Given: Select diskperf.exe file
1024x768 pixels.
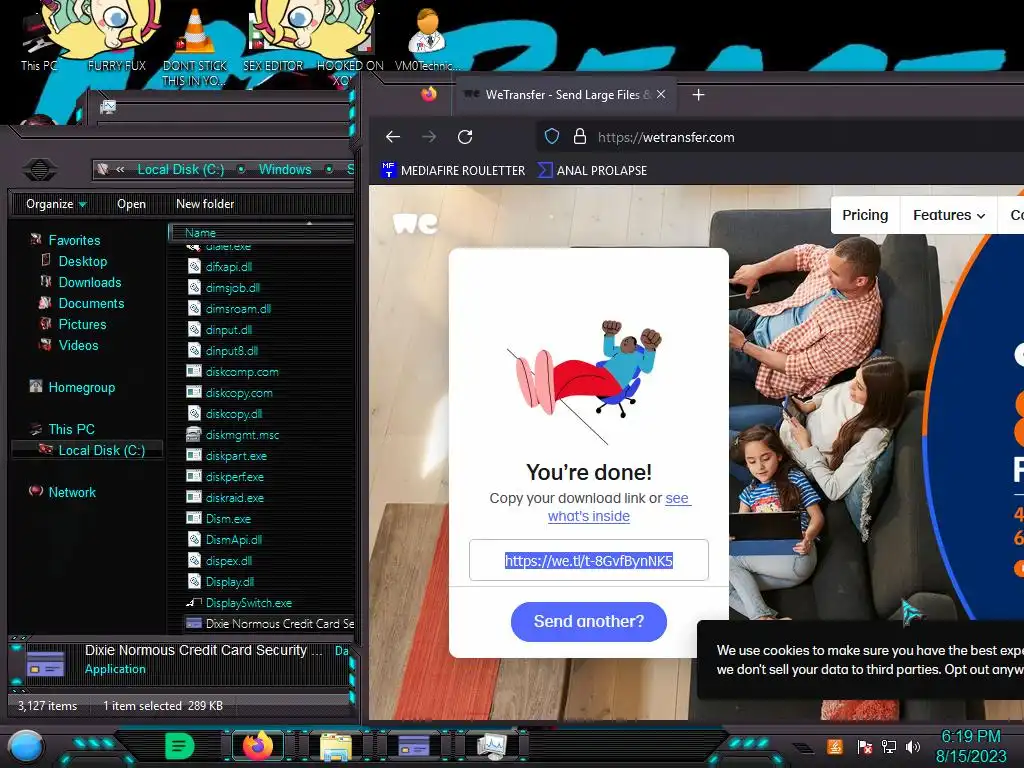Looking at the screenshot, I should coord(234,477).
